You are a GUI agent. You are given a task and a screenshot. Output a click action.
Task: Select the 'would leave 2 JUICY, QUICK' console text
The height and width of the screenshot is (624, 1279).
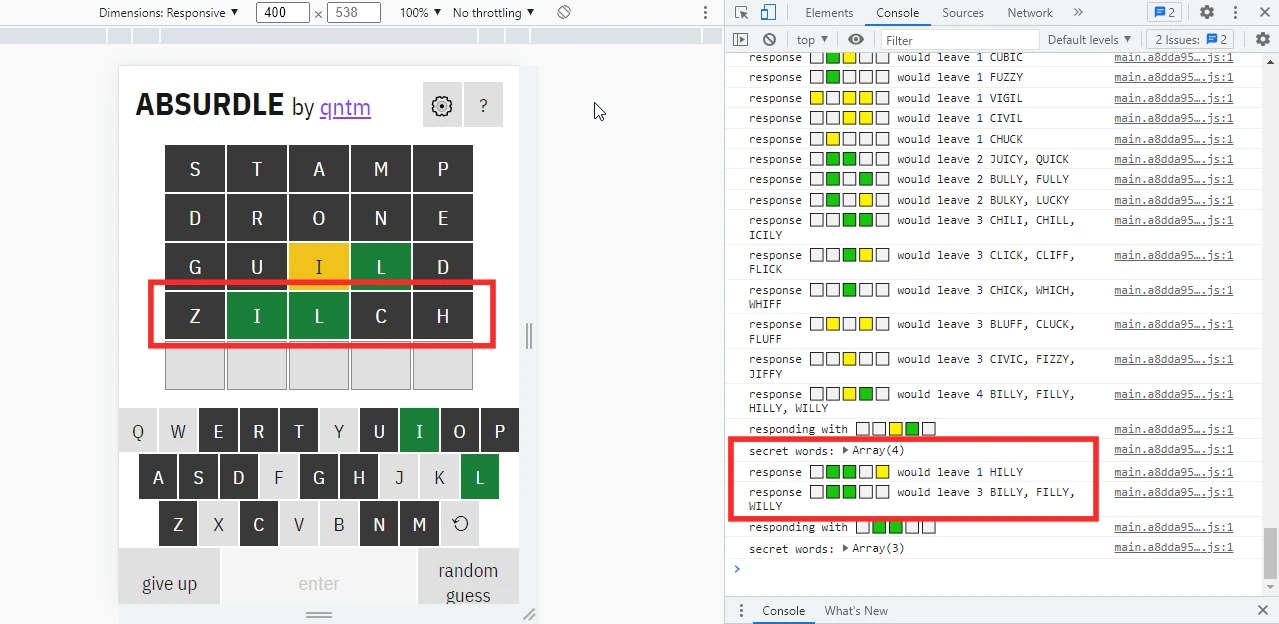[983, 159]
